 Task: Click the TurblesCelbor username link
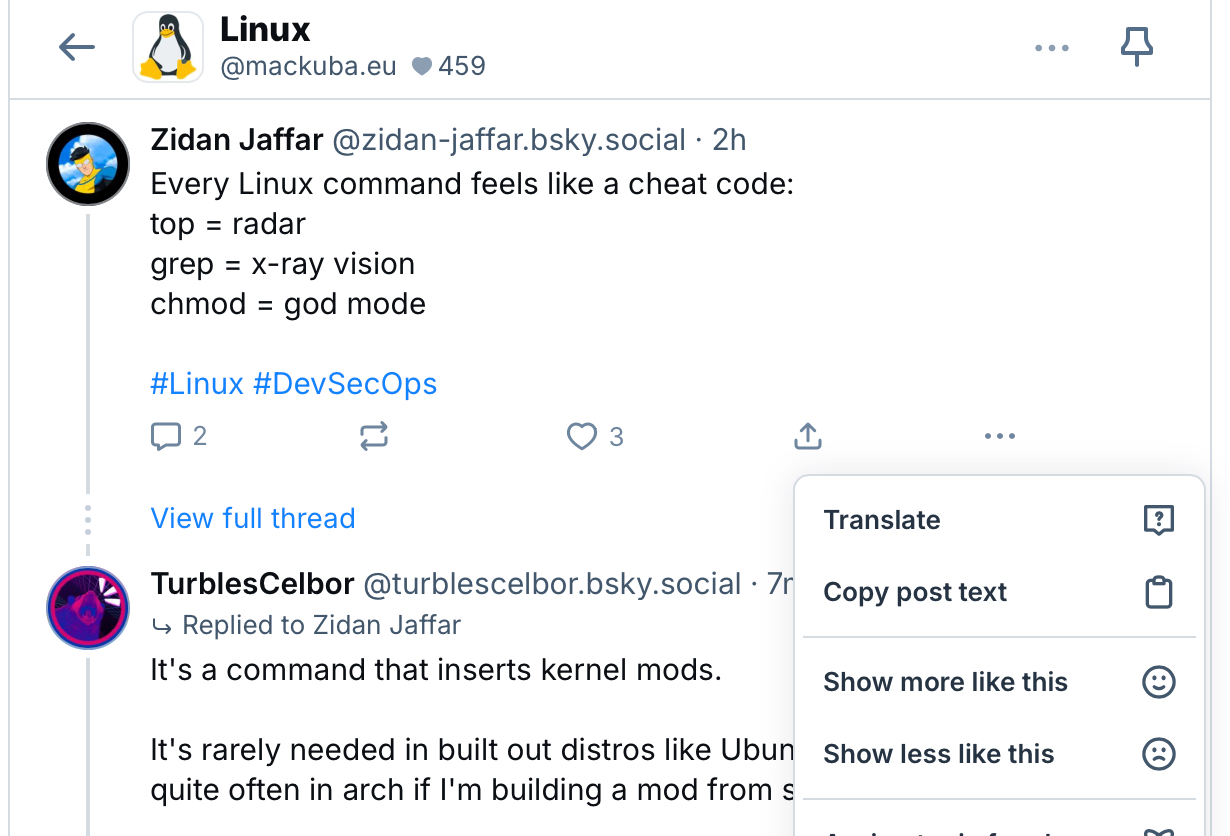(252, 583)
